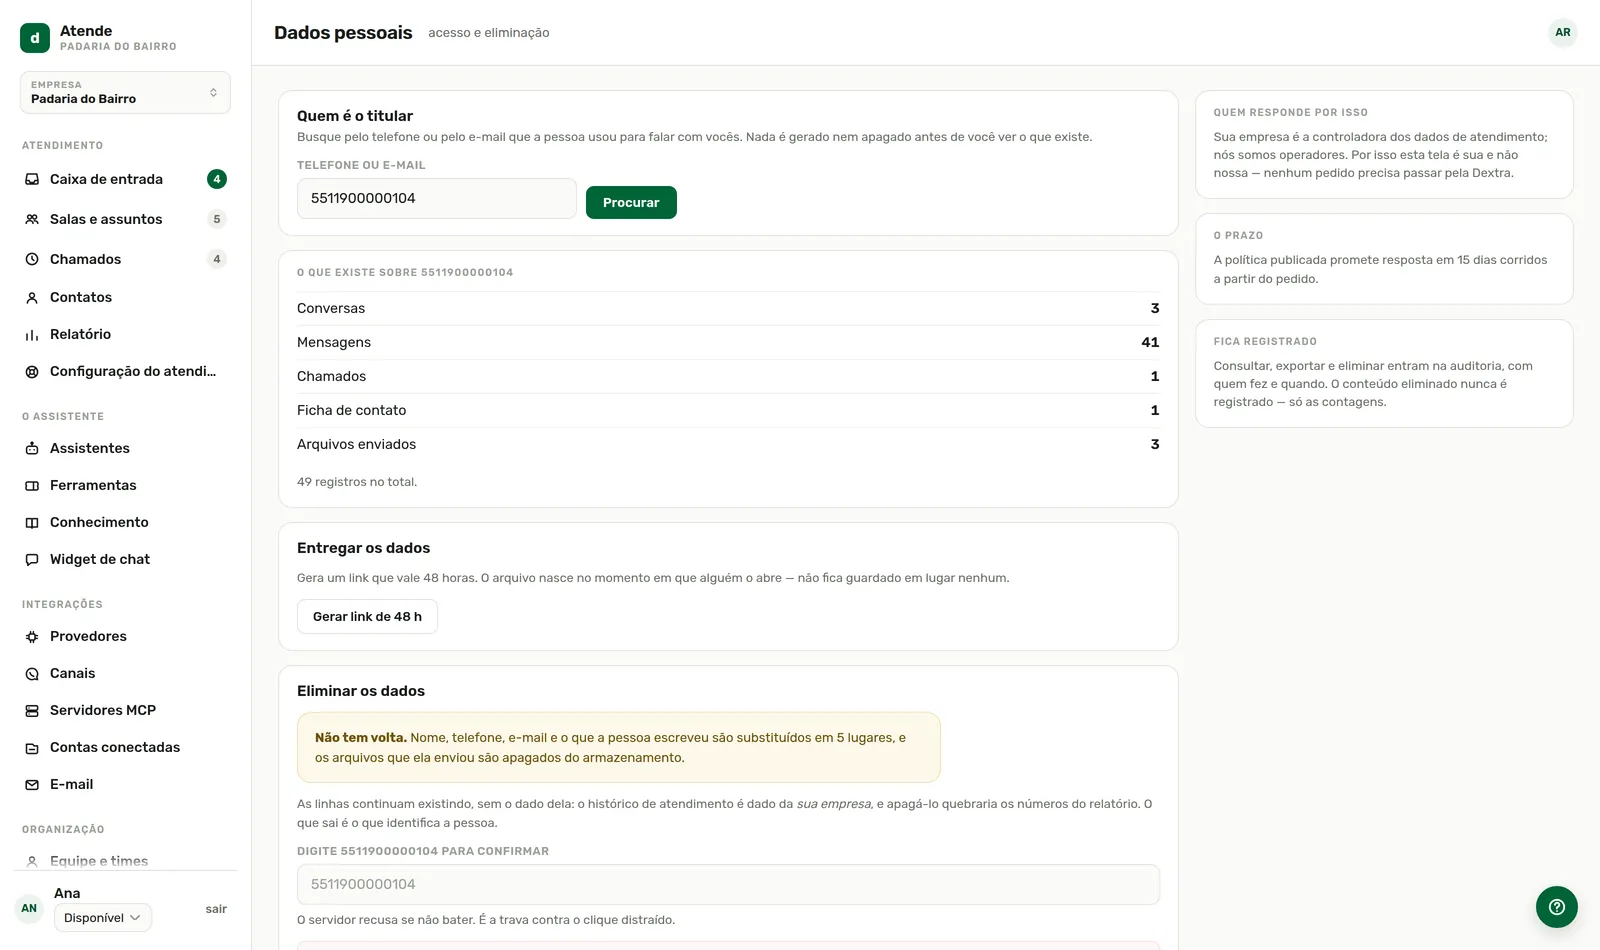This screenshot has height=950, width=1600.
Task: Click the Chamados clock icon
Action: 32,259
